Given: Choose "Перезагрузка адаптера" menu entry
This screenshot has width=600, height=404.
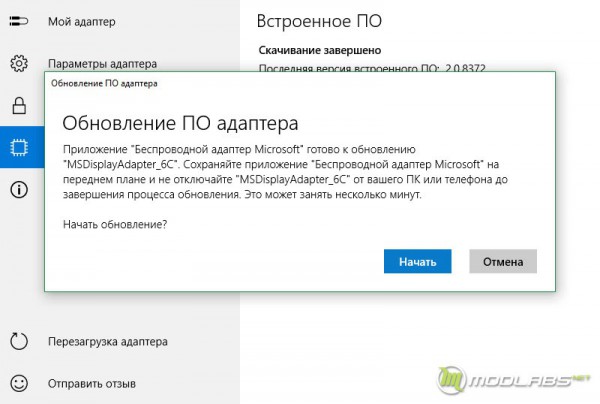Looking at the screenshot, I should pyautogui.click(x=107, y=341).
